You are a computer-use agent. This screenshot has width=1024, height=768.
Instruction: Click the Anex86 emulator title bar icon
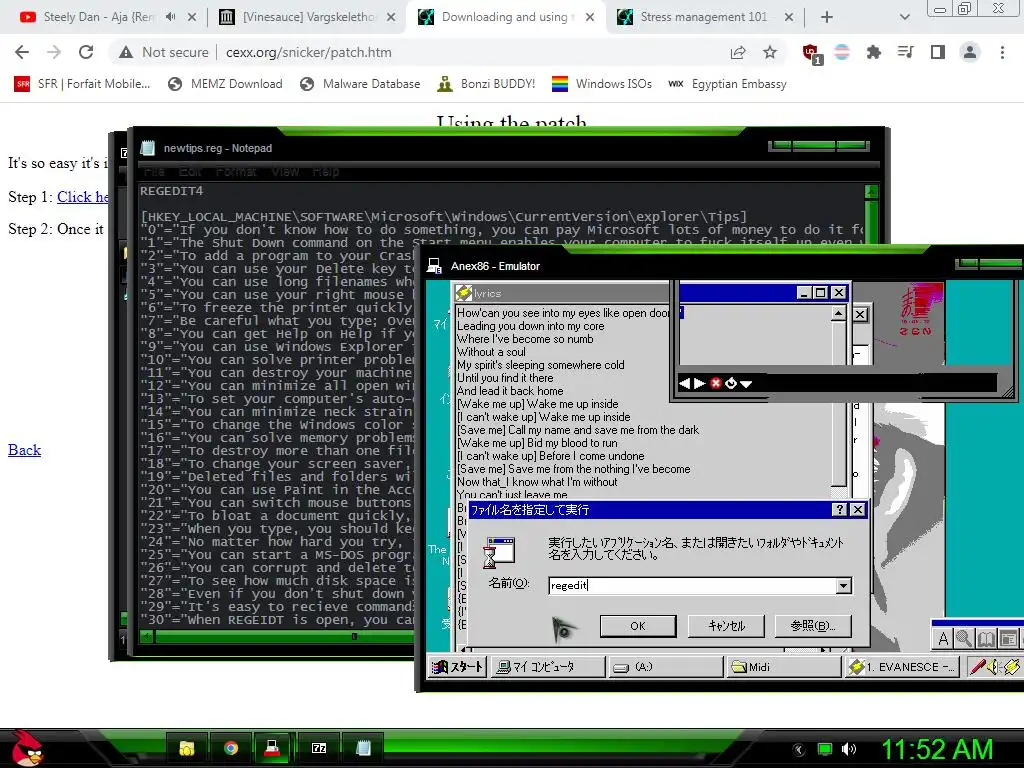click(434, 266)
